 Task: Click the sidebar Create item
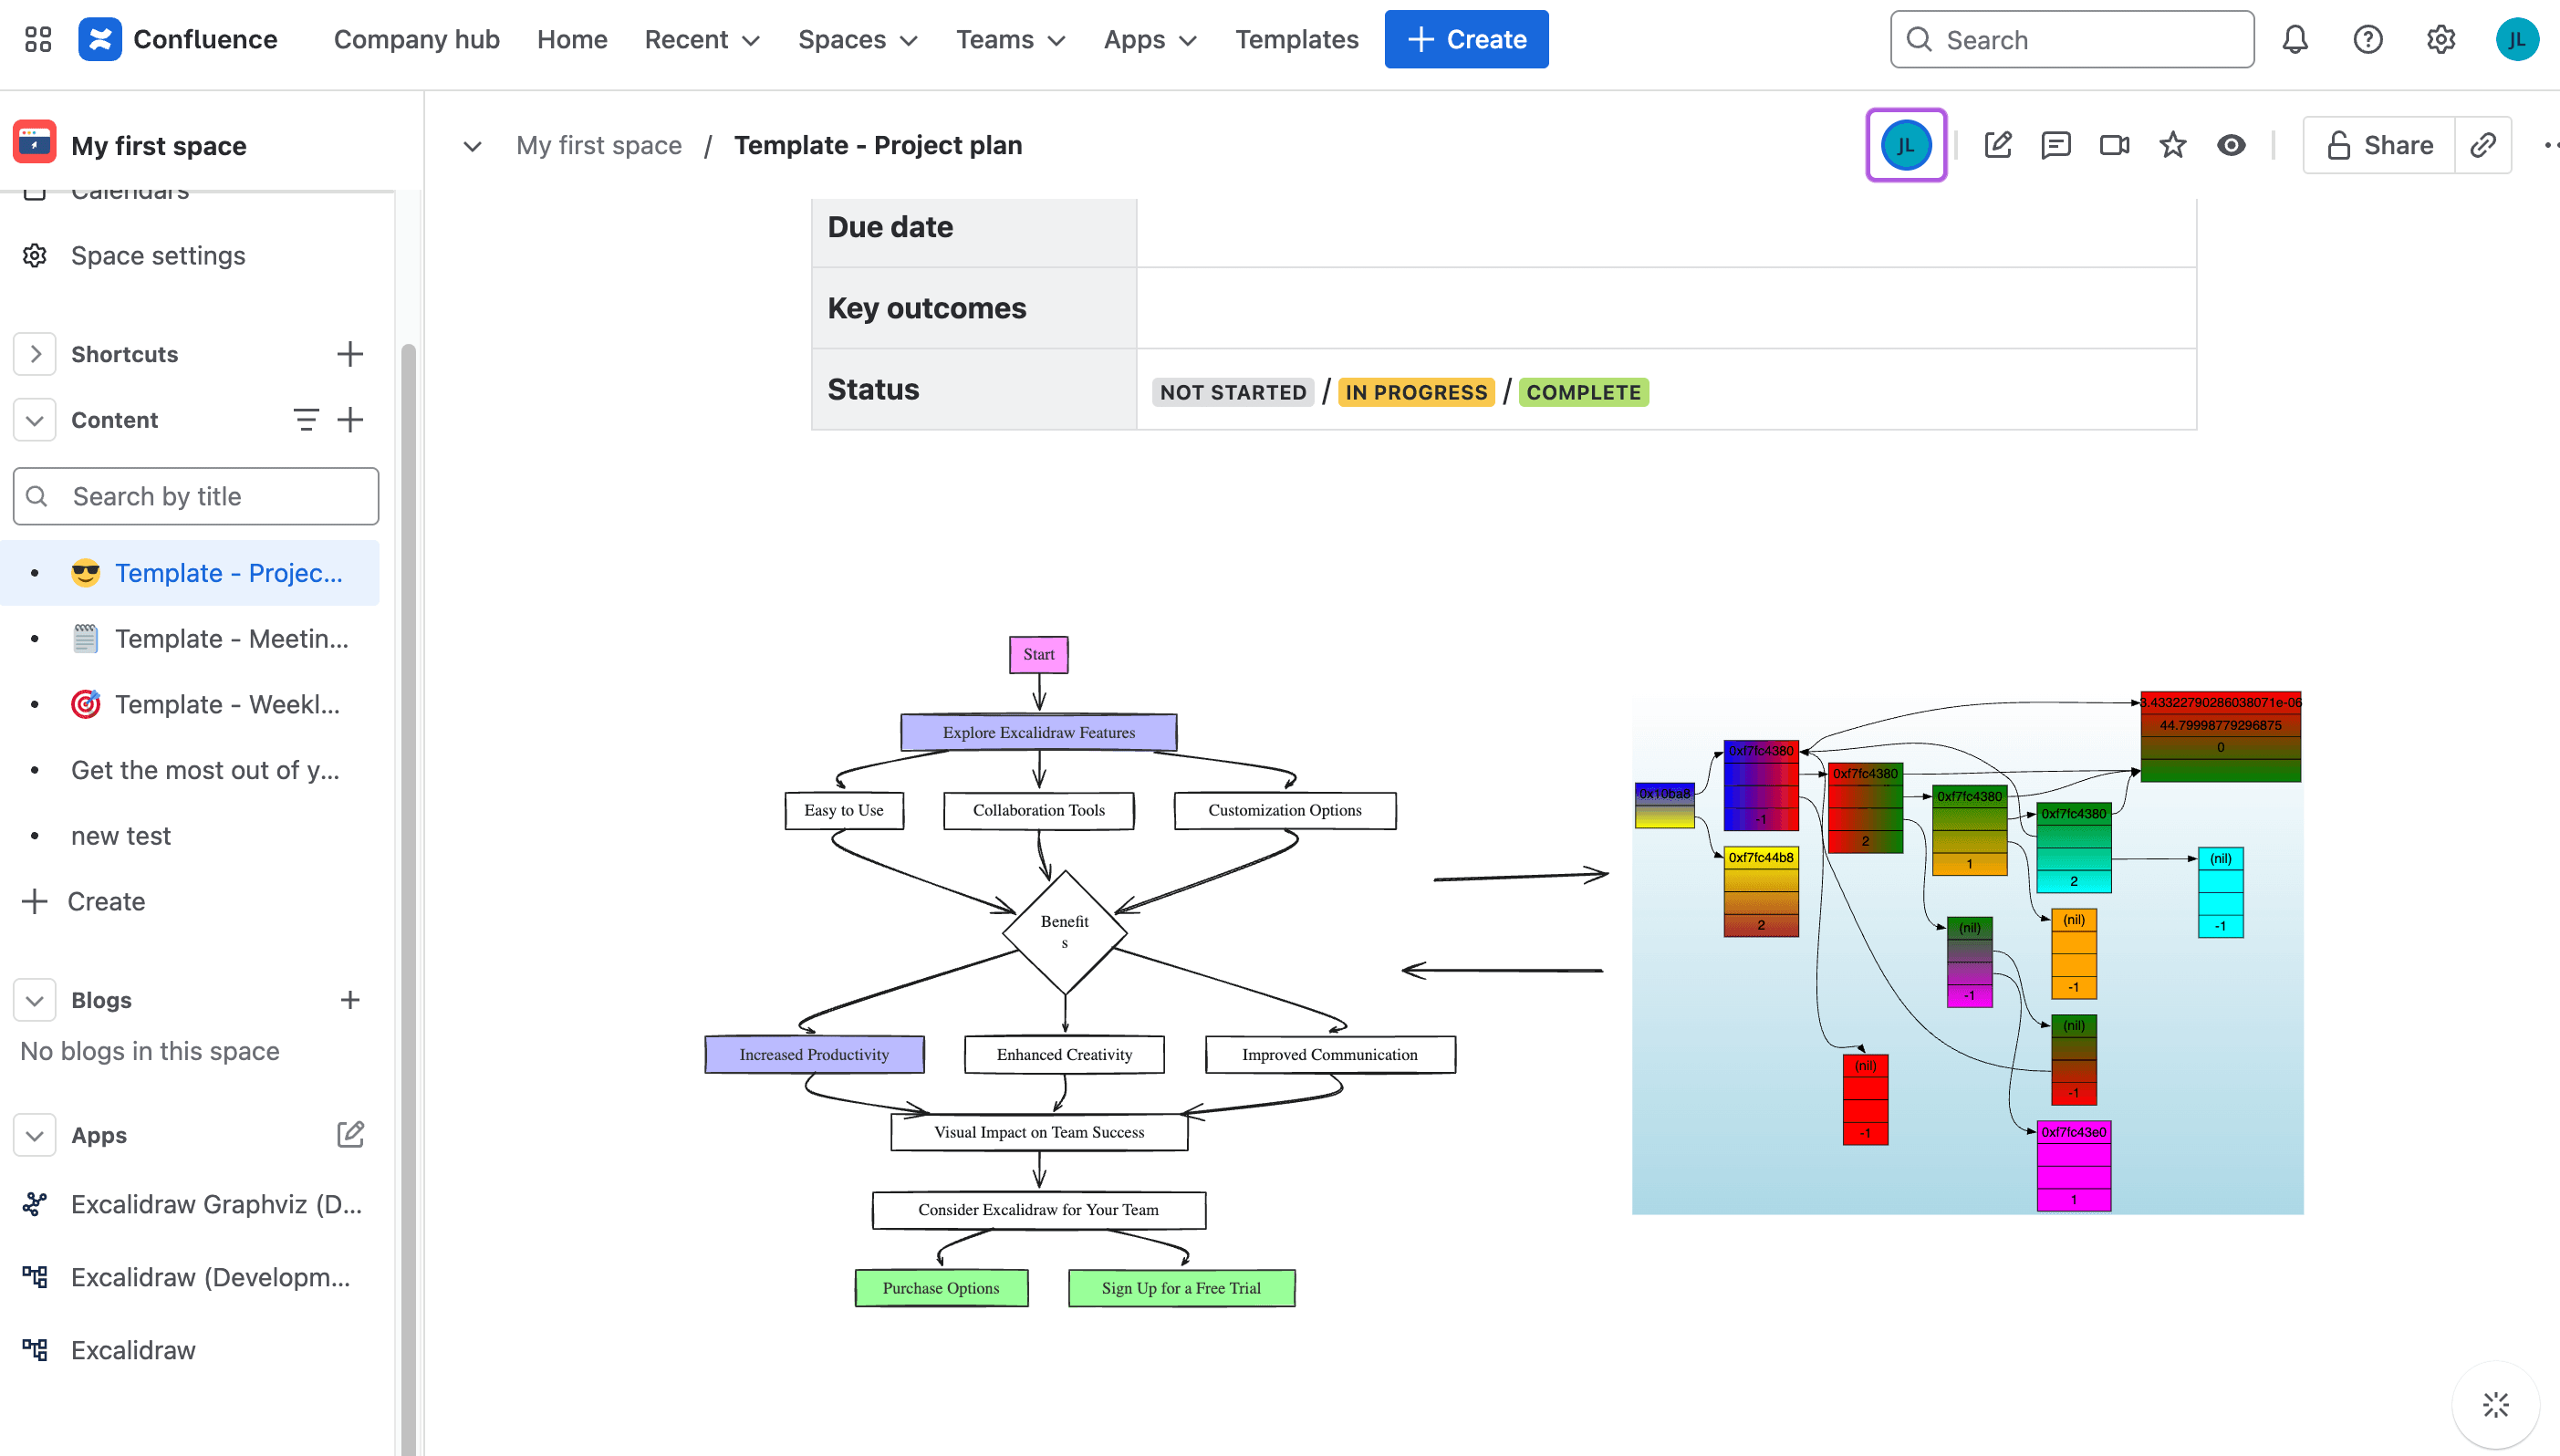coord(86,901)
